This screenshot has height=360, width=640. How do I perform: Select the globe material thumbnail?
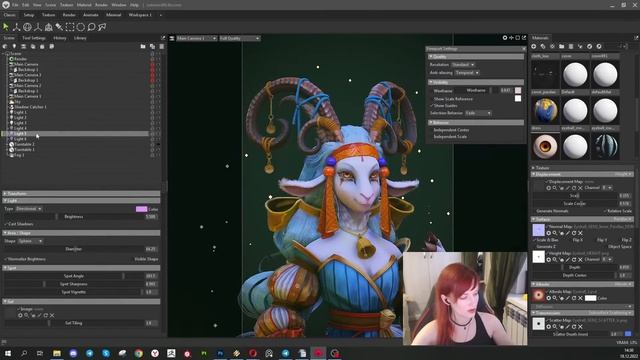545,111
